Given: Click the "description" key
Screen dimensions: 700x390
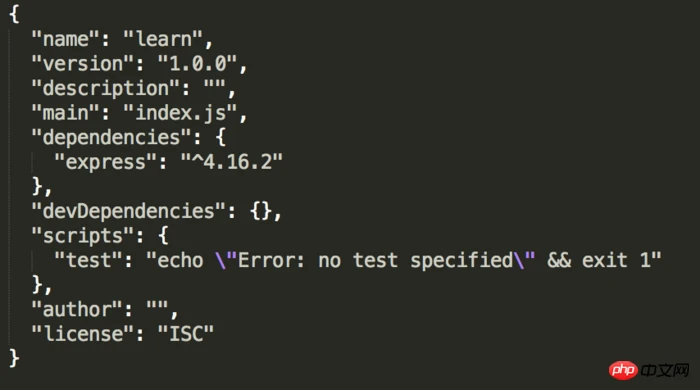Looking at the screenshot, I should pyautogui.click(x=106, y=88).
